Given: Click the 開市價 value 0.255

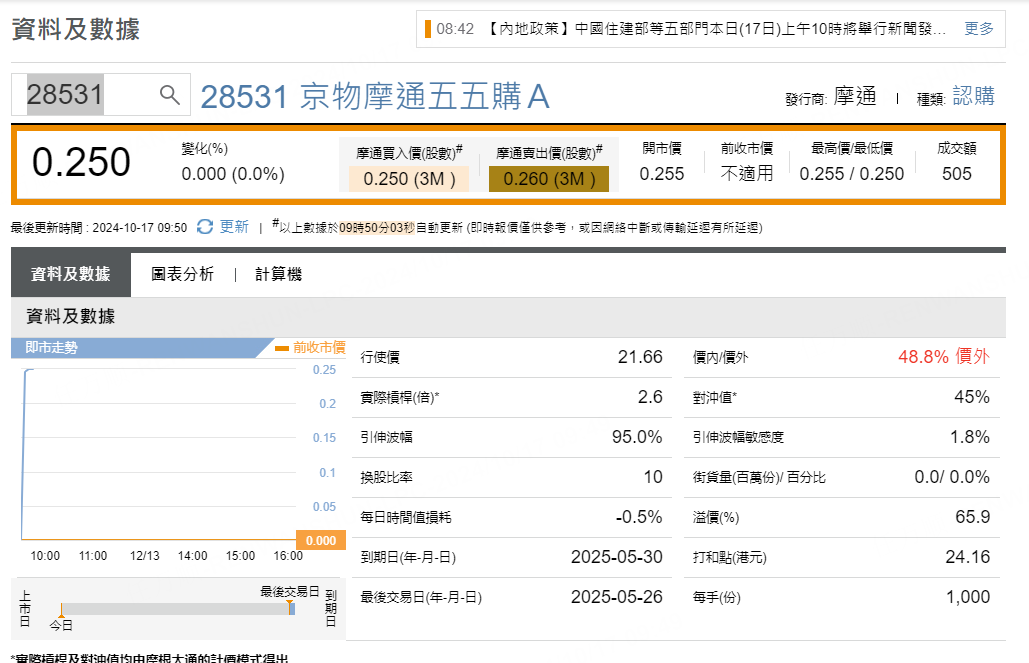Looking at the screenshot, I should click(x=662, y=174).
